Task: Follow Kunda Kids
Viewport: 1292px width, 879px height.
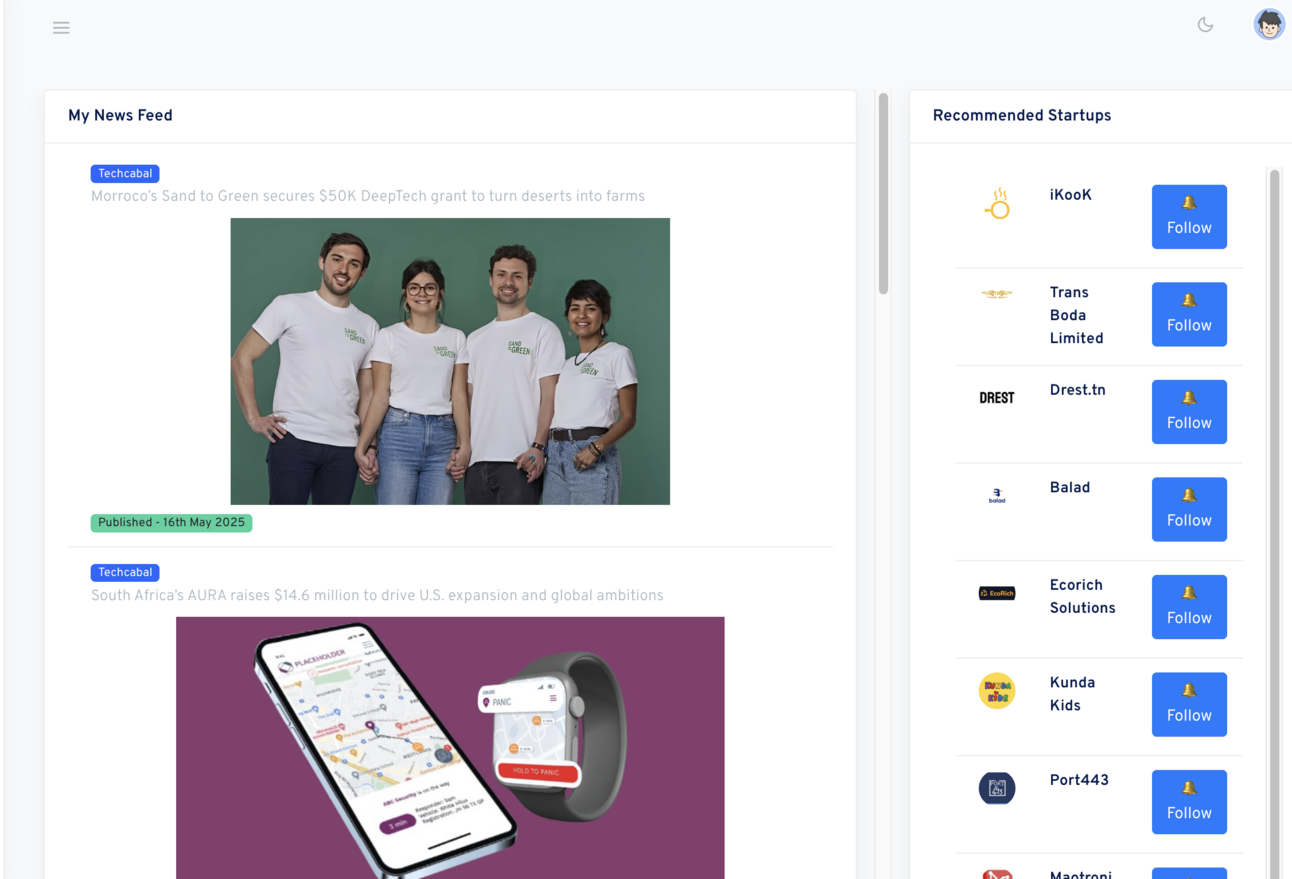Action: point(1189,705)
